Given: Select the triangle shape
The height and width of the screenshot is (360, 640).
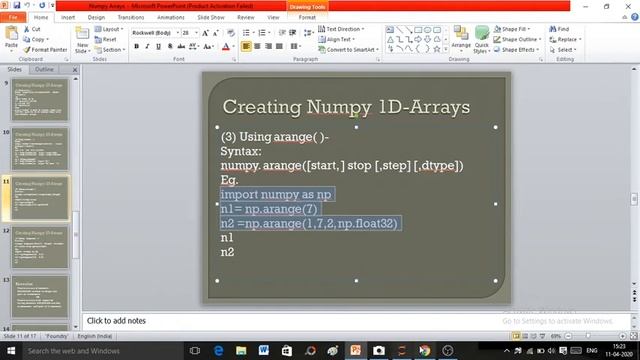Looking at the screenshot, I should point(390,40).
